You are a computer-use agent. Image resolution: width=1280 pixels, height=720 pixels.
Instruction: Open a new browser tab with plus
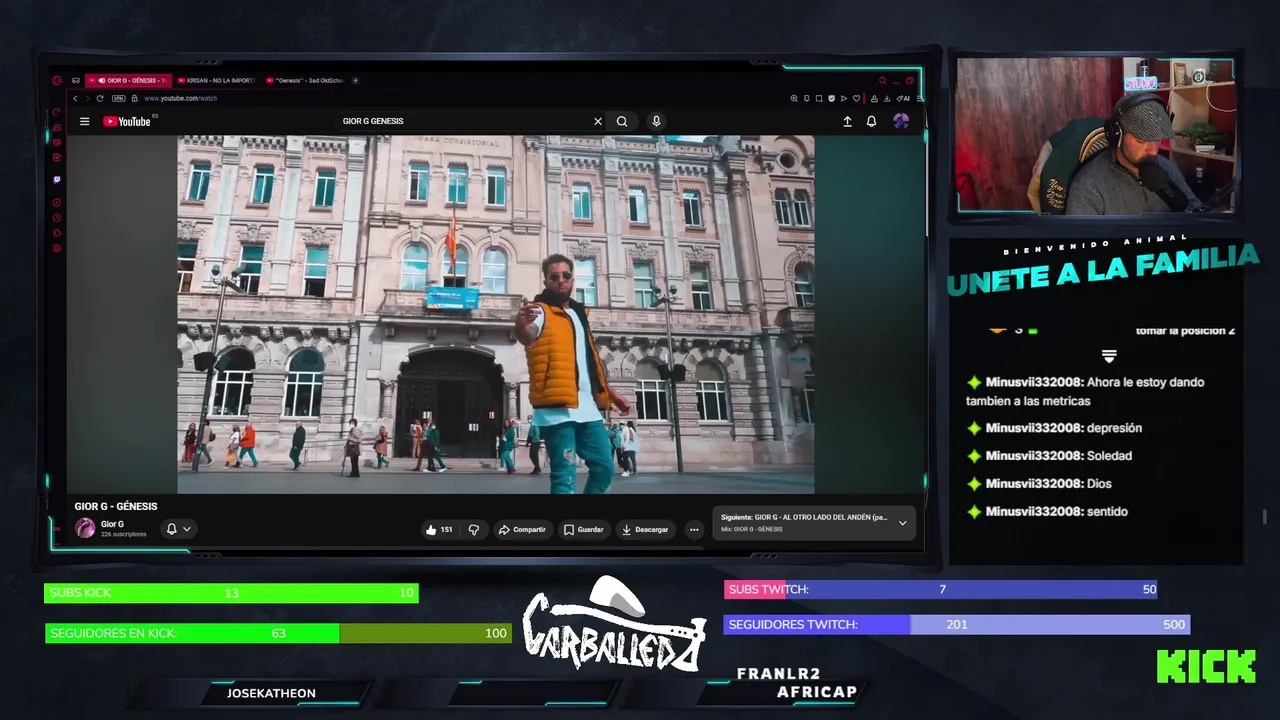click(355, 80)
